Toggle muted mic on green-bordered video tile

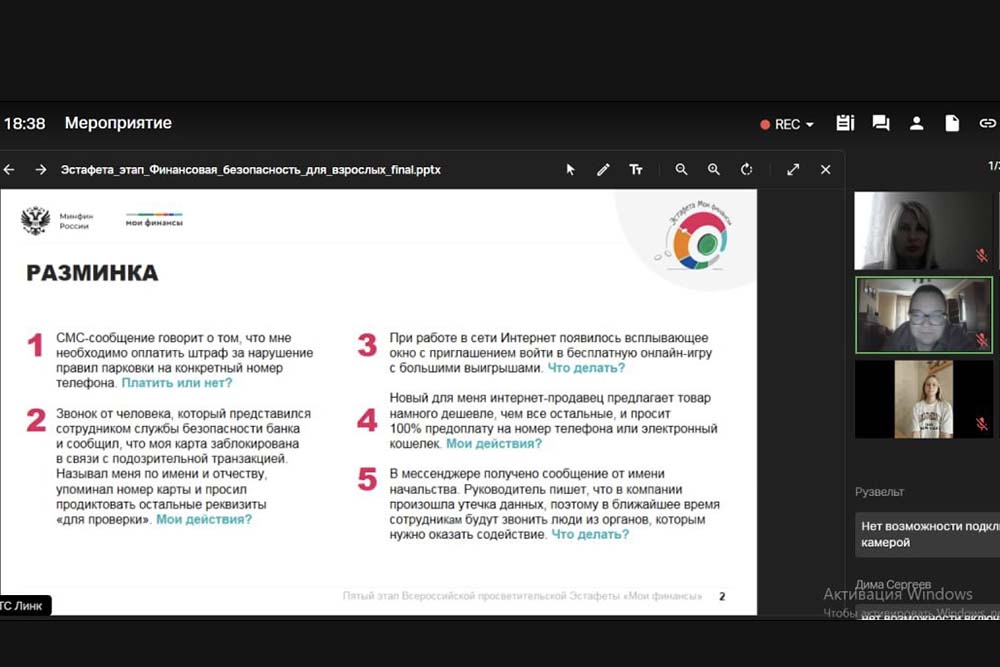(x=981, y=340)
